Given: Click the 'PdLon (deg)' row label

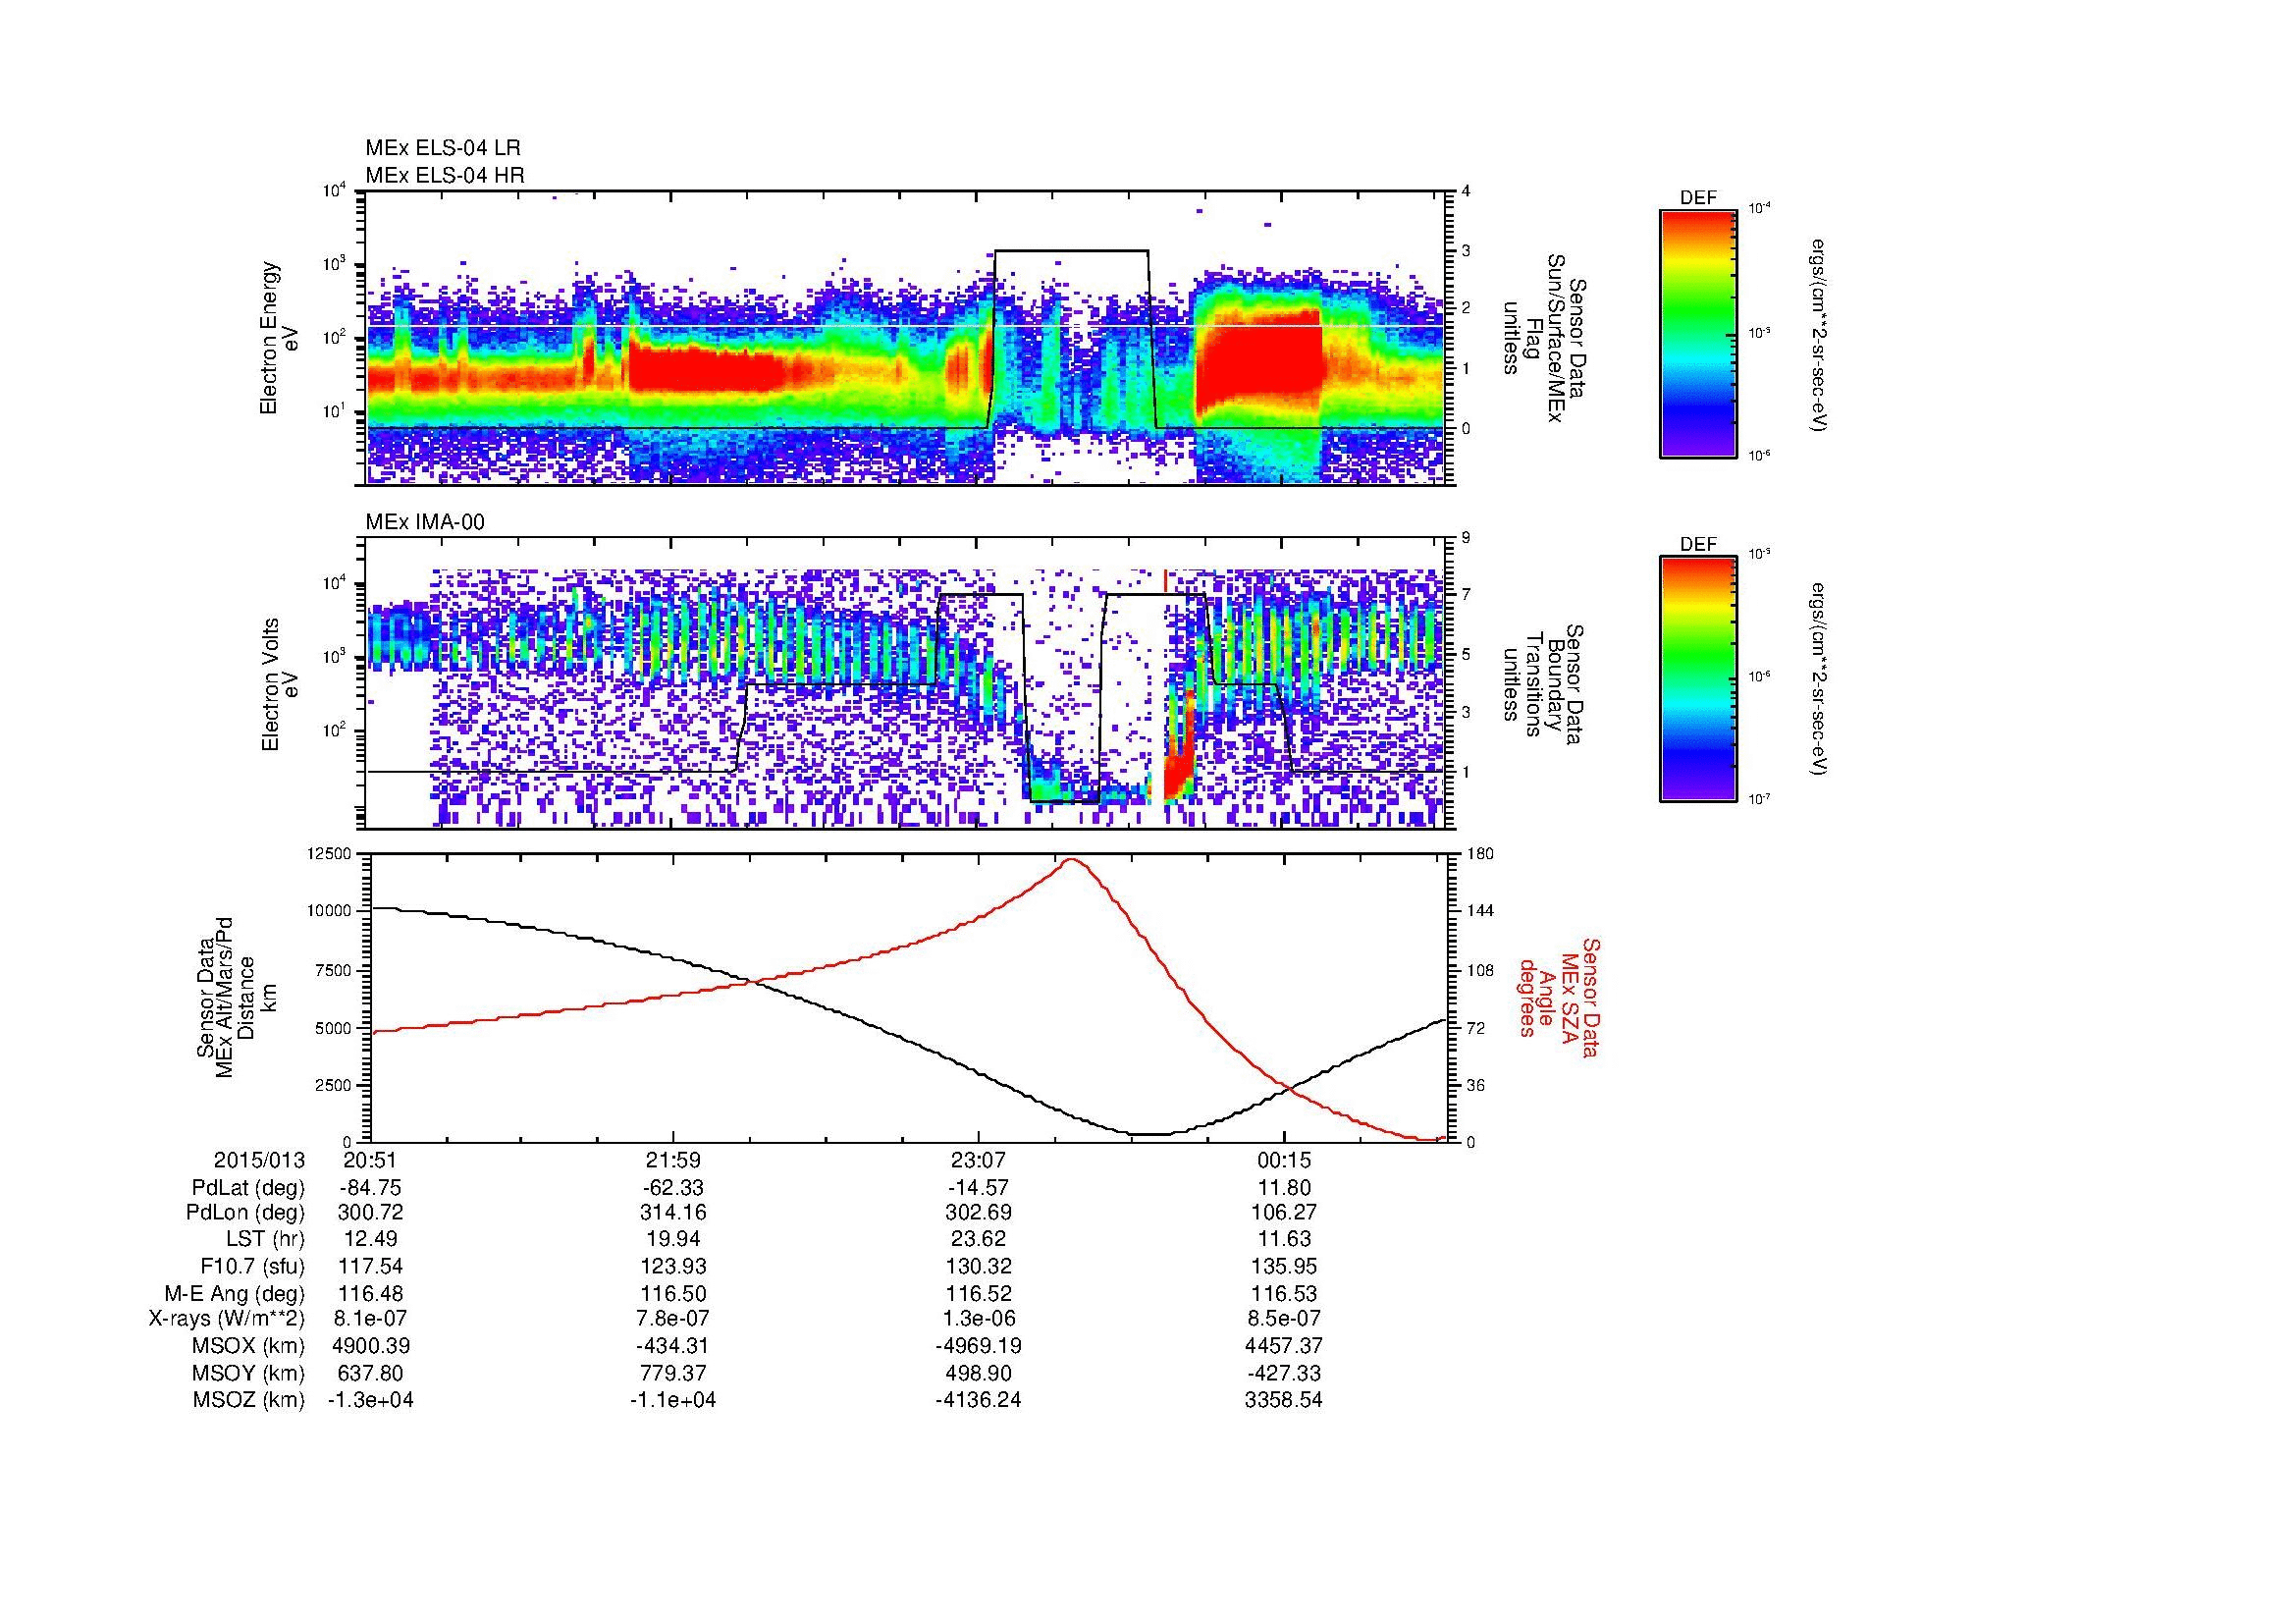Looking at the screenshot, I should click(246, 1213).
